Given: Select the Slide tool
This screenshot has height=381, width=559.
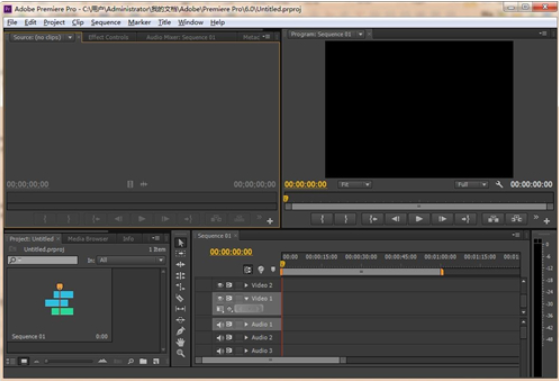Looking at the screenshot, I should coord(180,320).
